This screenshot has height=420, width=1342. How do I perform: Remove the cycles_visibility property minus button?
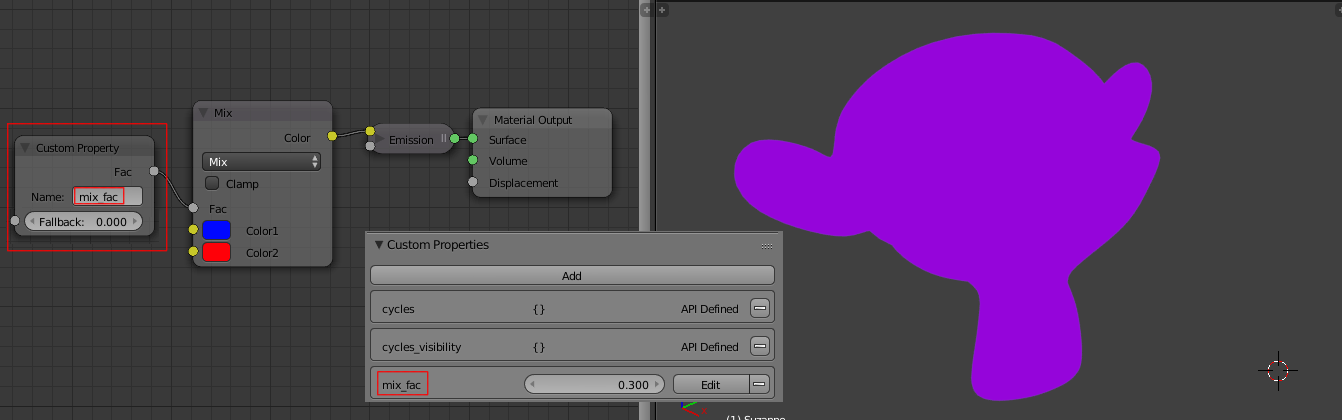760,347
